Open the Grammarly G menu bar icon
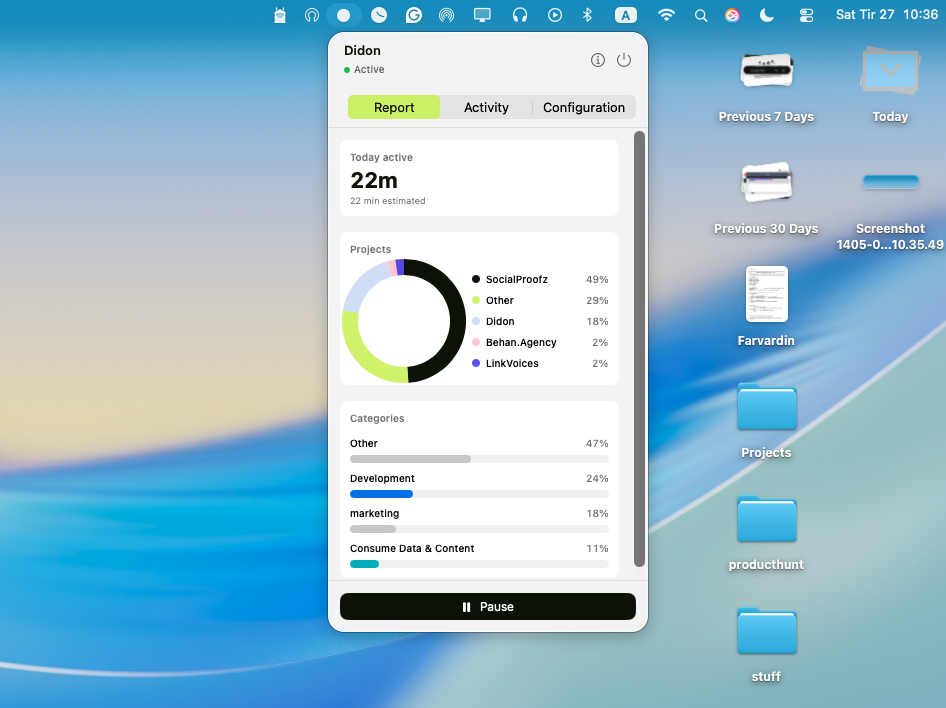 [413, 15]
